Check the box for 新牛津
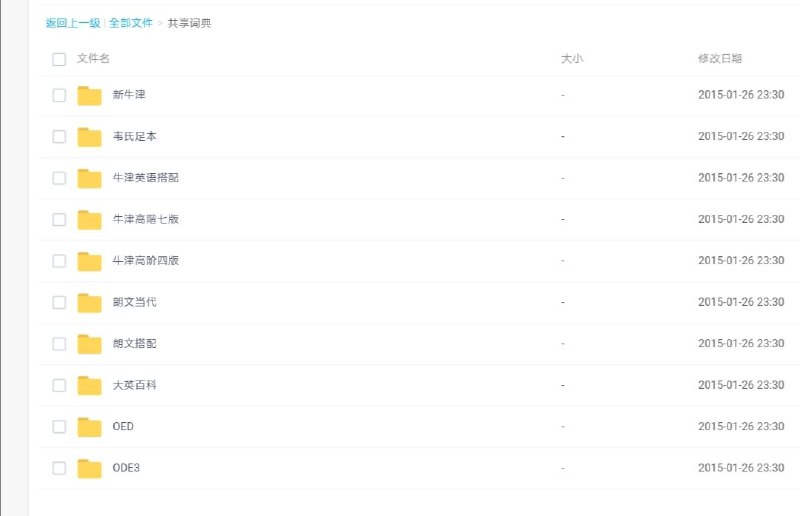Image resolution: width=800 pixels, height=516 pixels. coord(59,95)
